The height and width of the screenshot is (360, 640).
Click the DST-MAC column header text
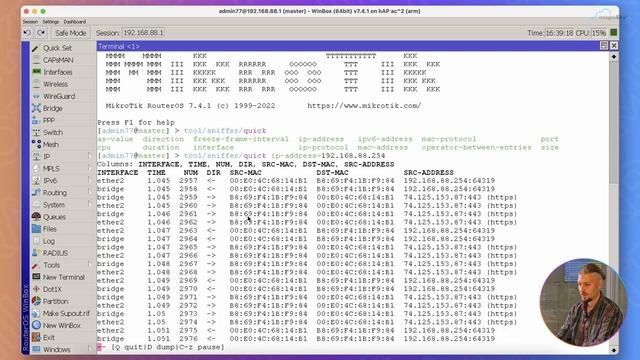333,173
